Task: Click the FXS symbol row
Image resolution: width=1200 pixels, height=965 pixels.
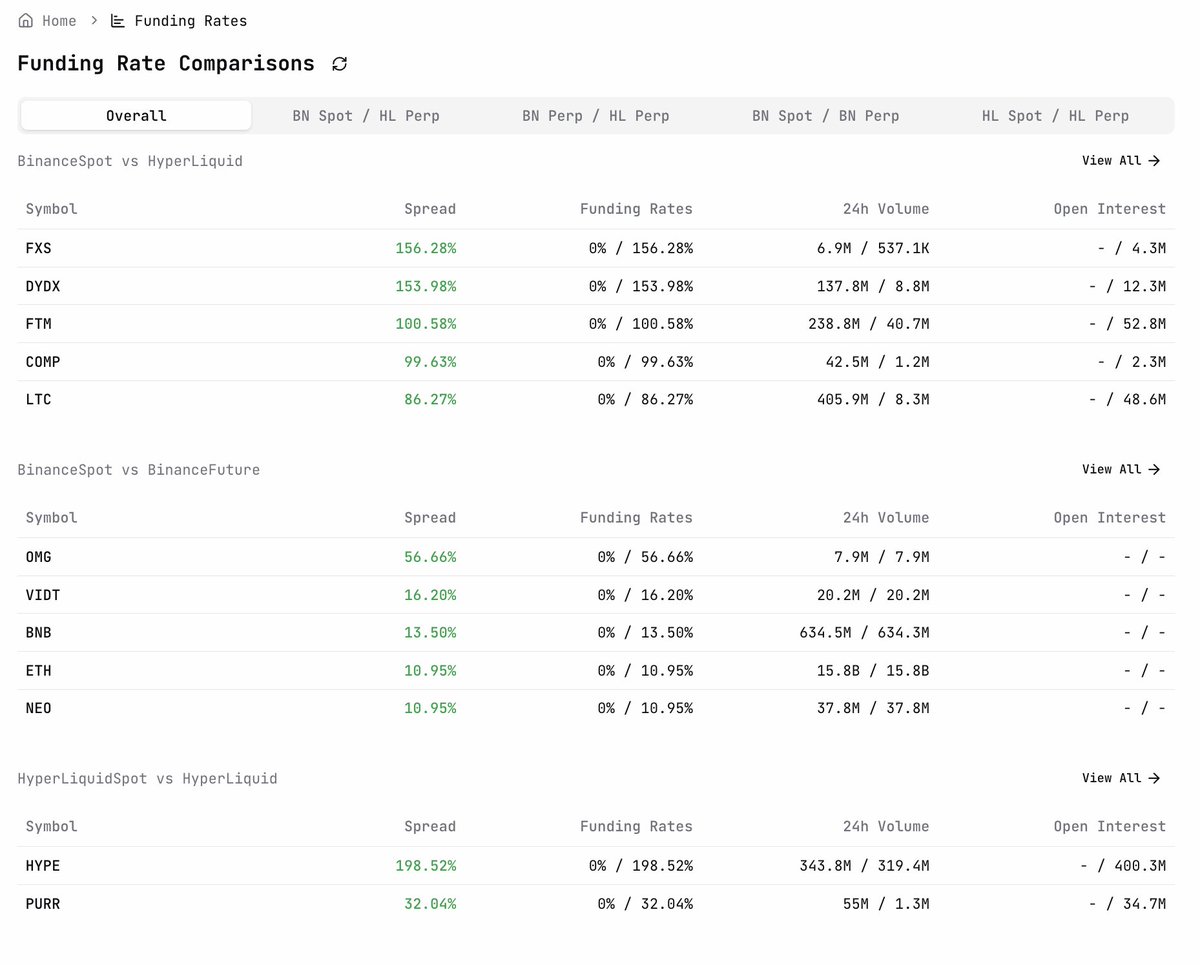Action: pos(596,248)
